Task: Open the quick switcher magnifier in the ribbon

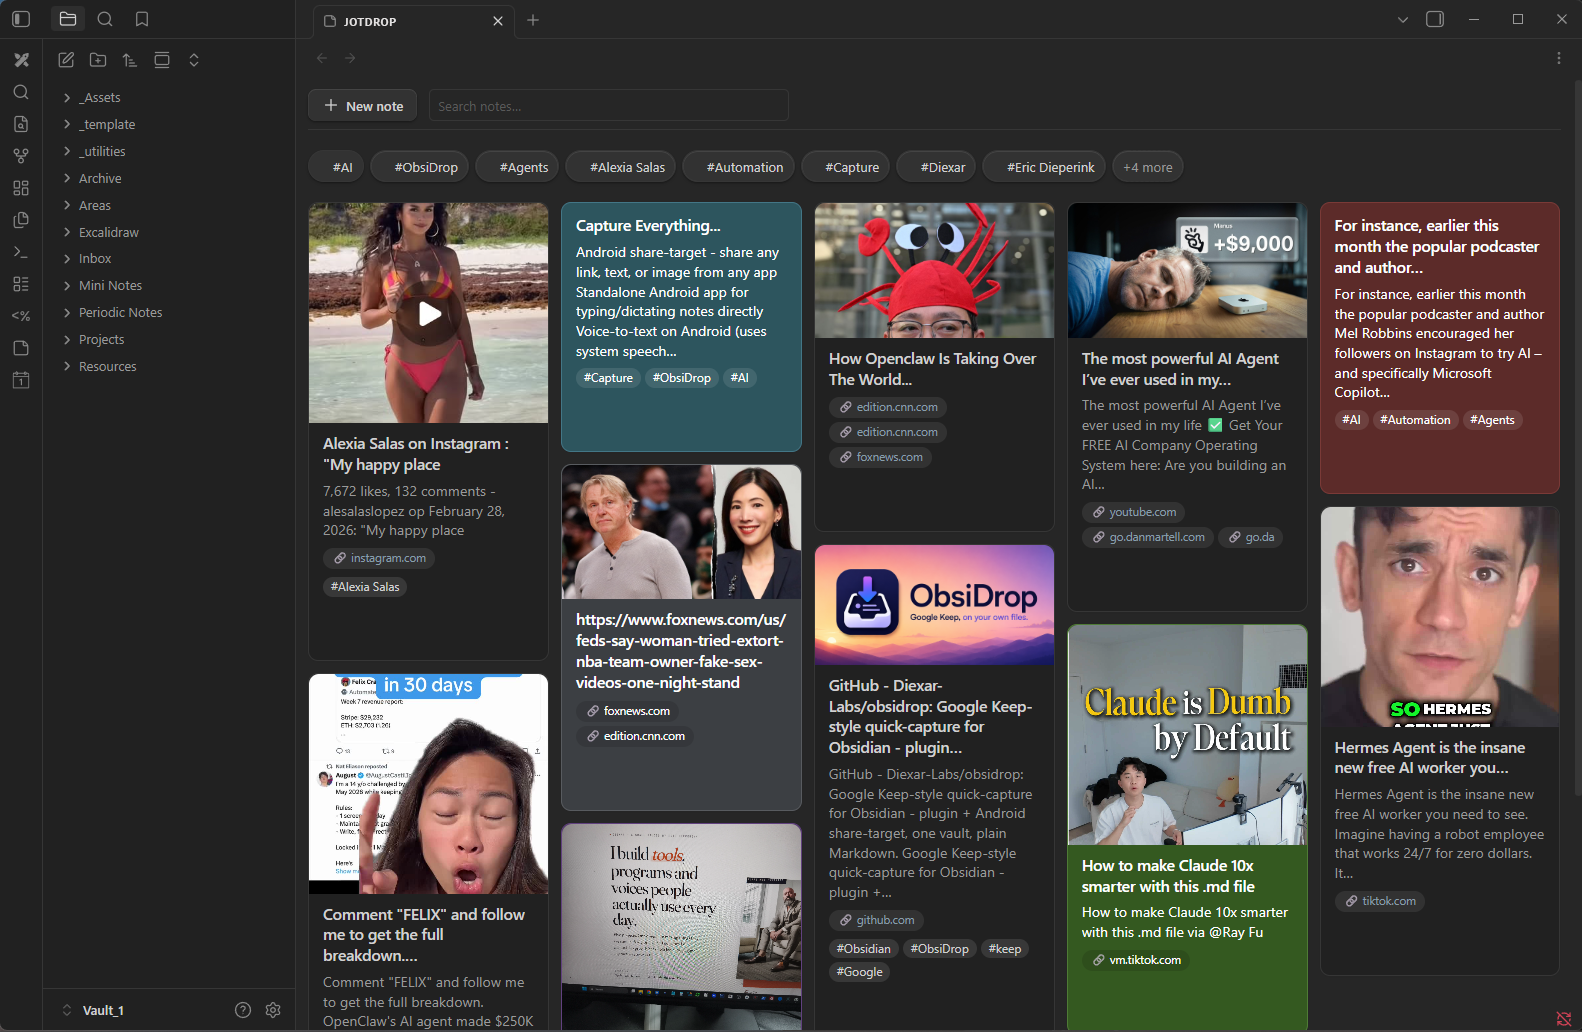Action: pos(21,92)
